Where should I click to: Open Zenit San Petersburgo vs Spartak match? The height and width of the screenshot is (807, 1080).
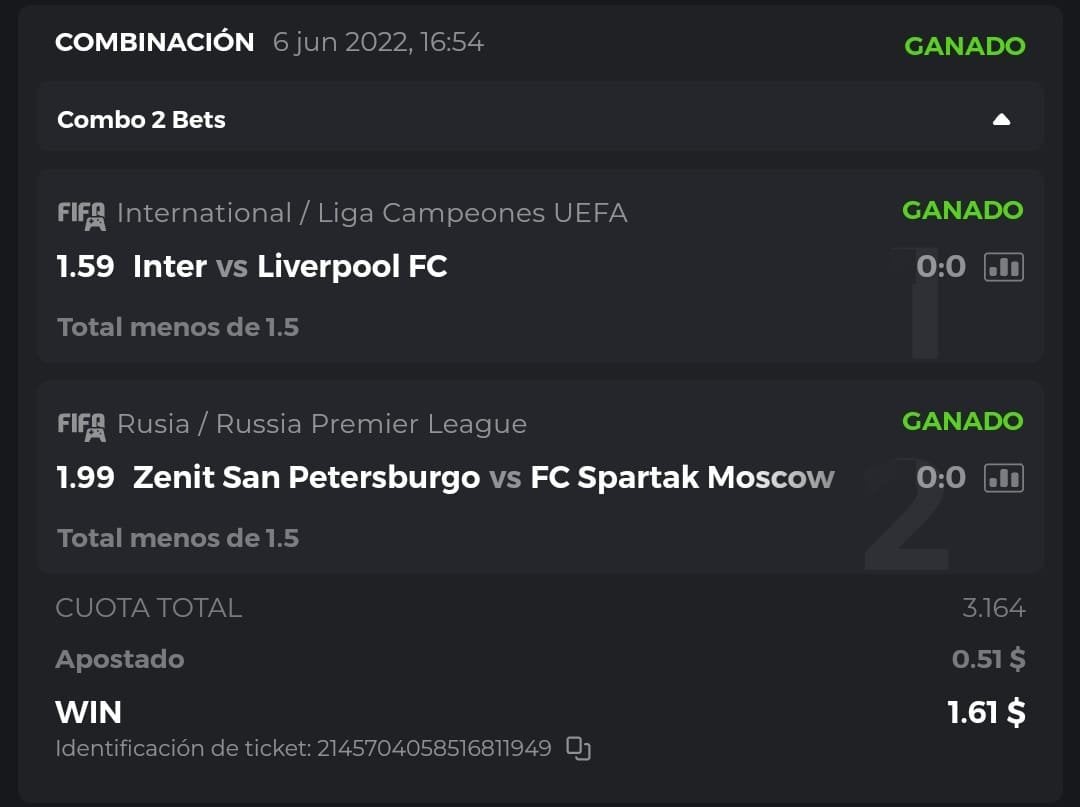click(x=483, y=478)
